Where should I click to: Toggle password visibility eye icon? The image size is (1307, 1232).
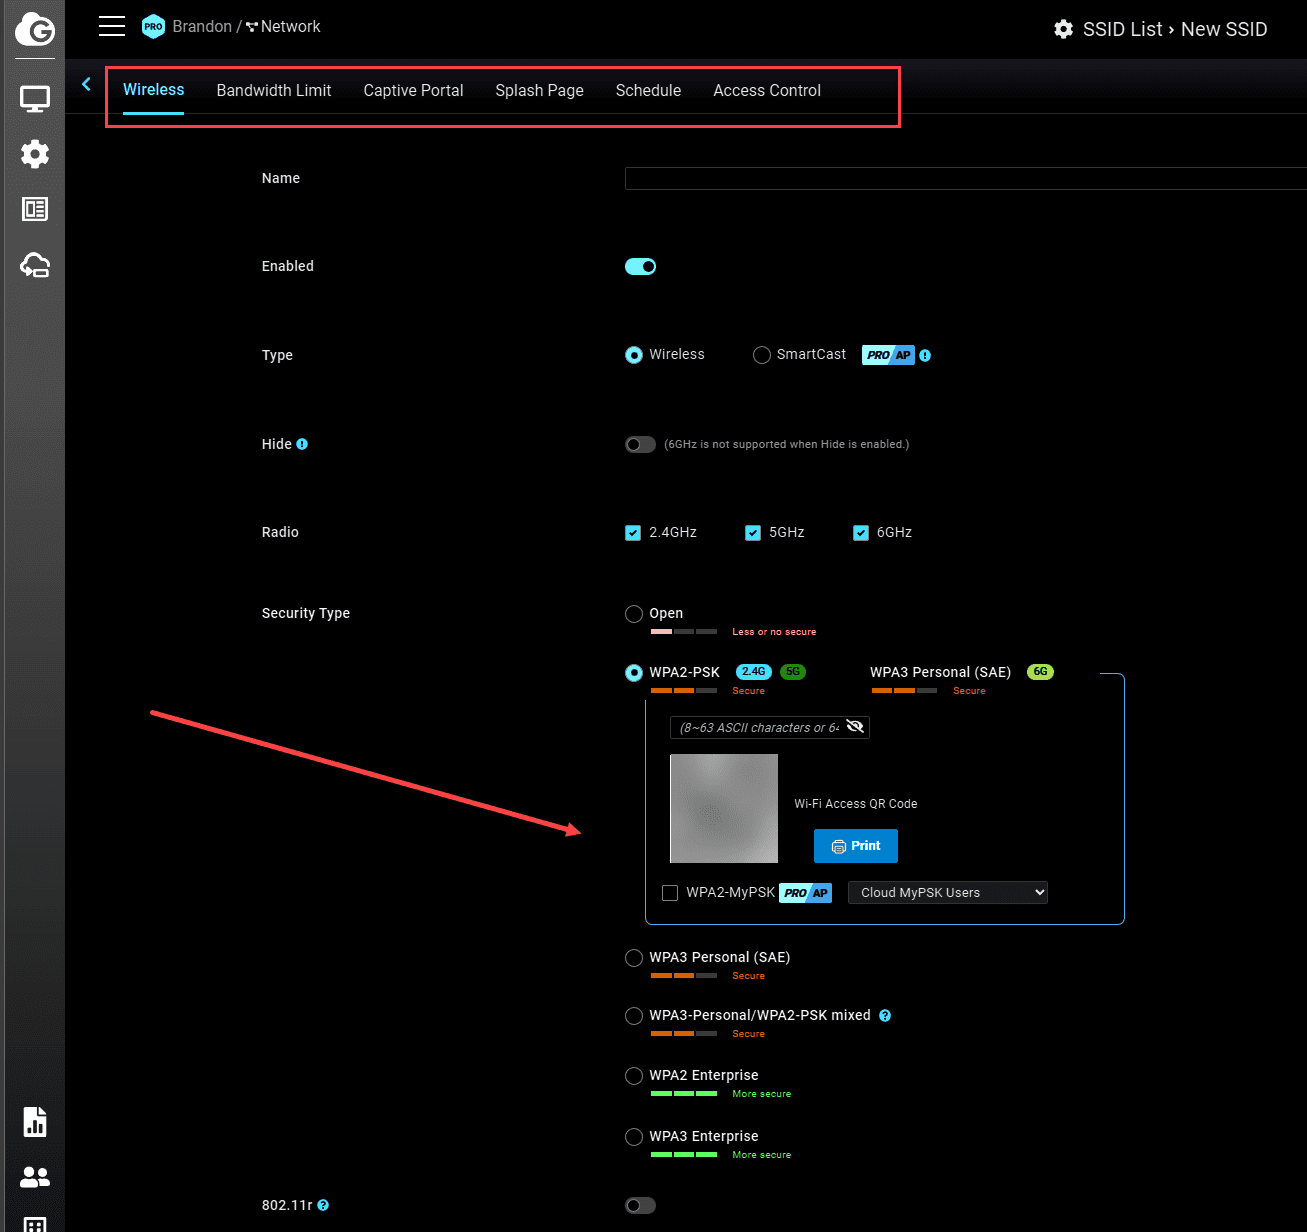[855, 727]
